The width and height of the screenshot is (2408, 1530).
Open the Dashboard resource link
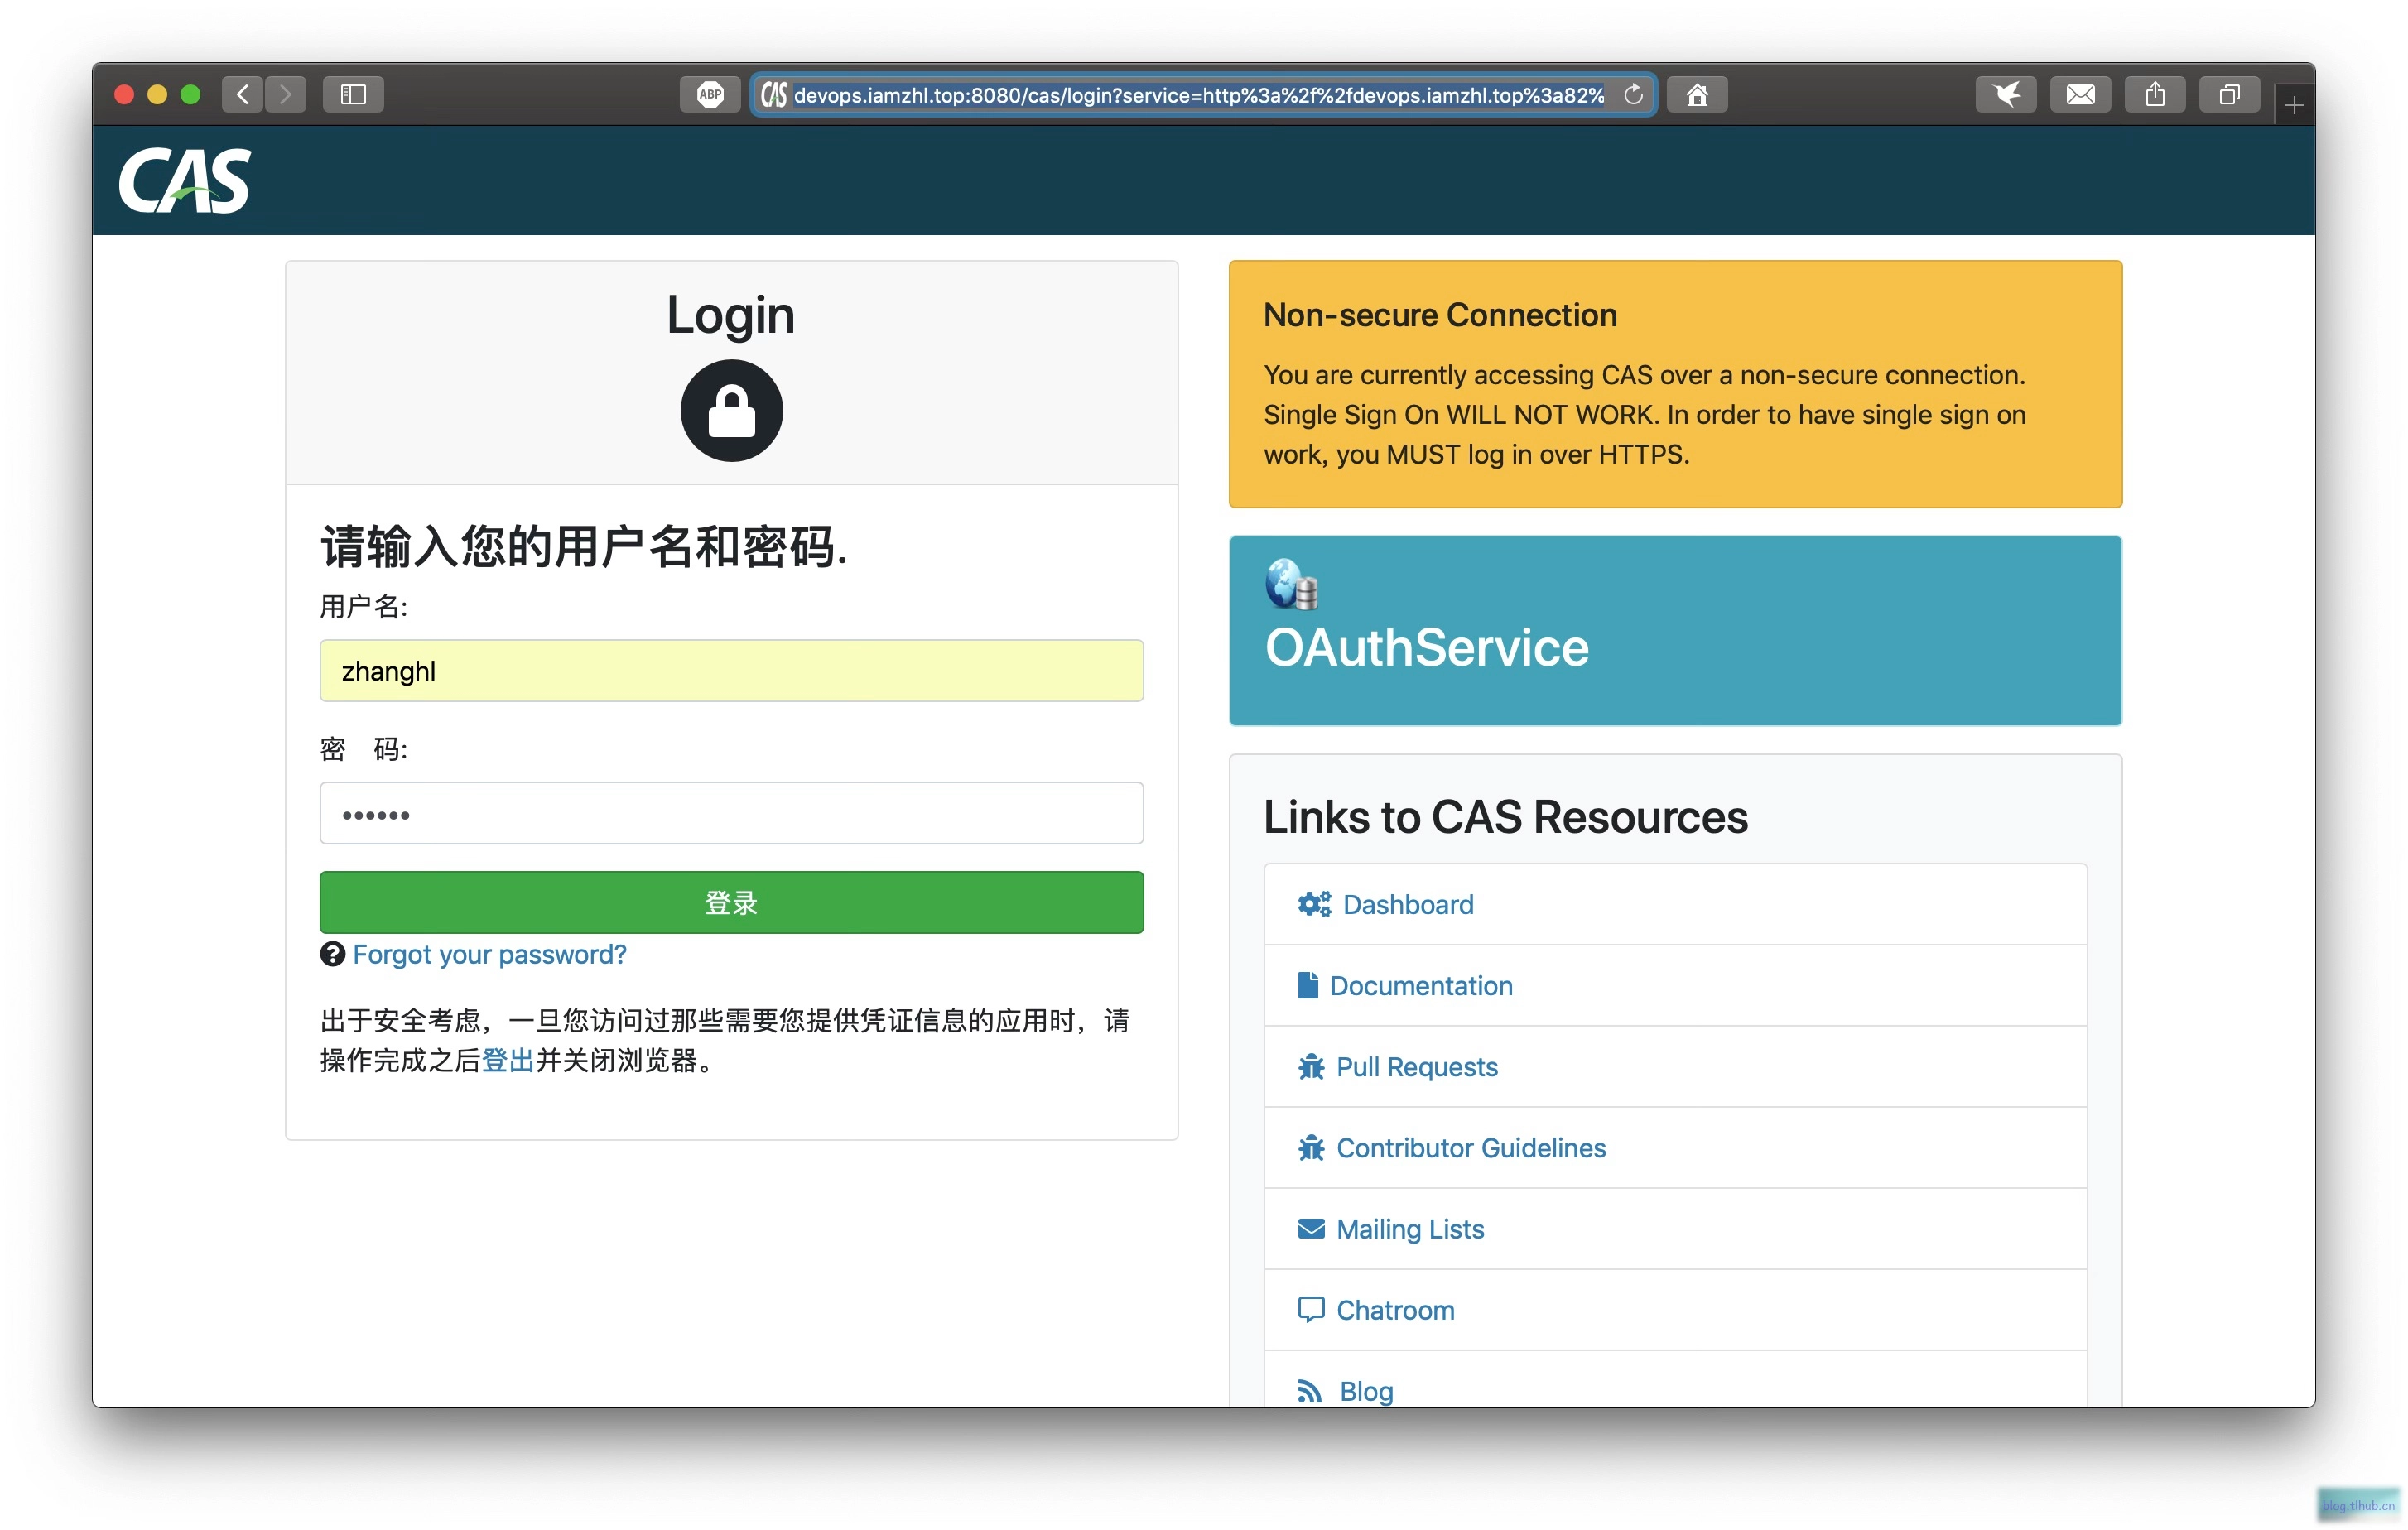(x=1407, y=904)
